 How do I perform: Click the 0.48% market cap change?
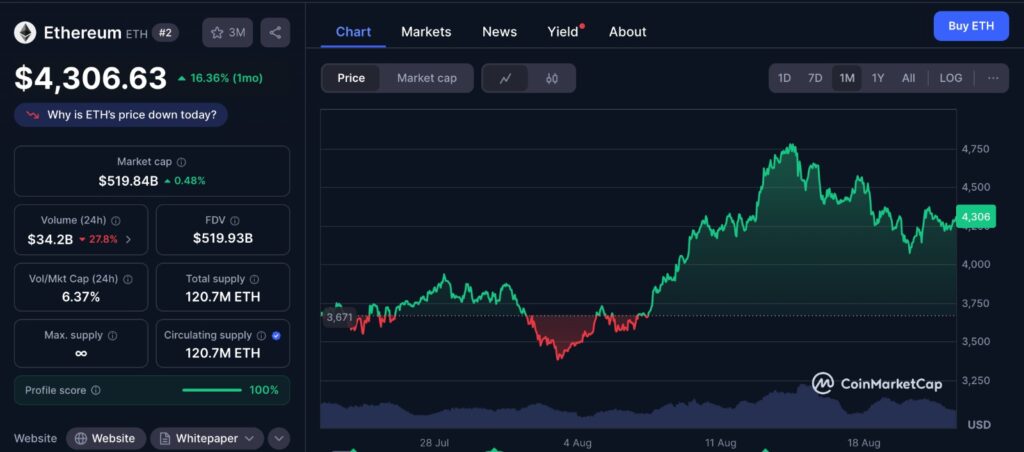point(184,181)
